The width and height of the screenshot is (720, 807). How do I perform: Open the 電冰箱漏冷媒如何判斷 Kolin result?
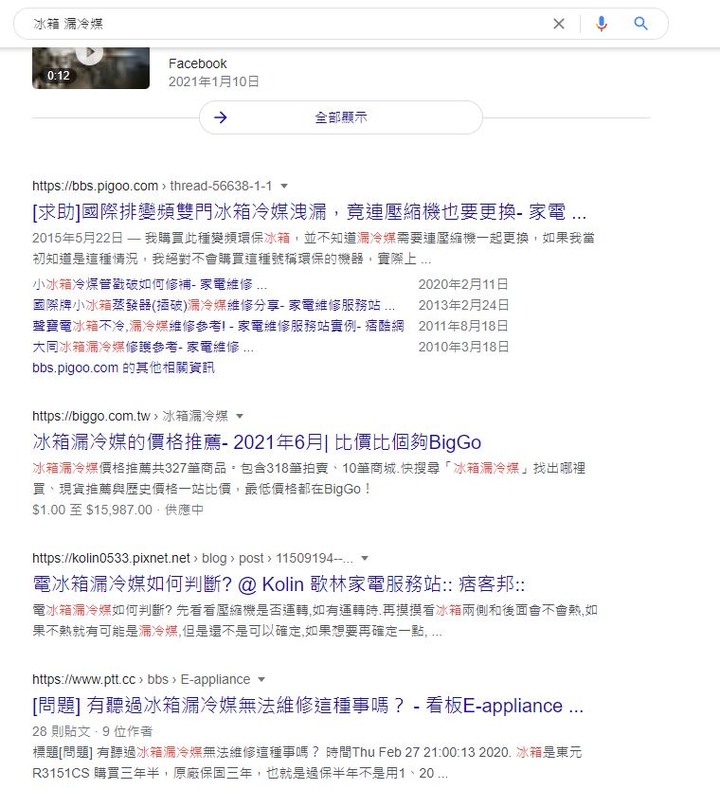(x=278, y=584)
